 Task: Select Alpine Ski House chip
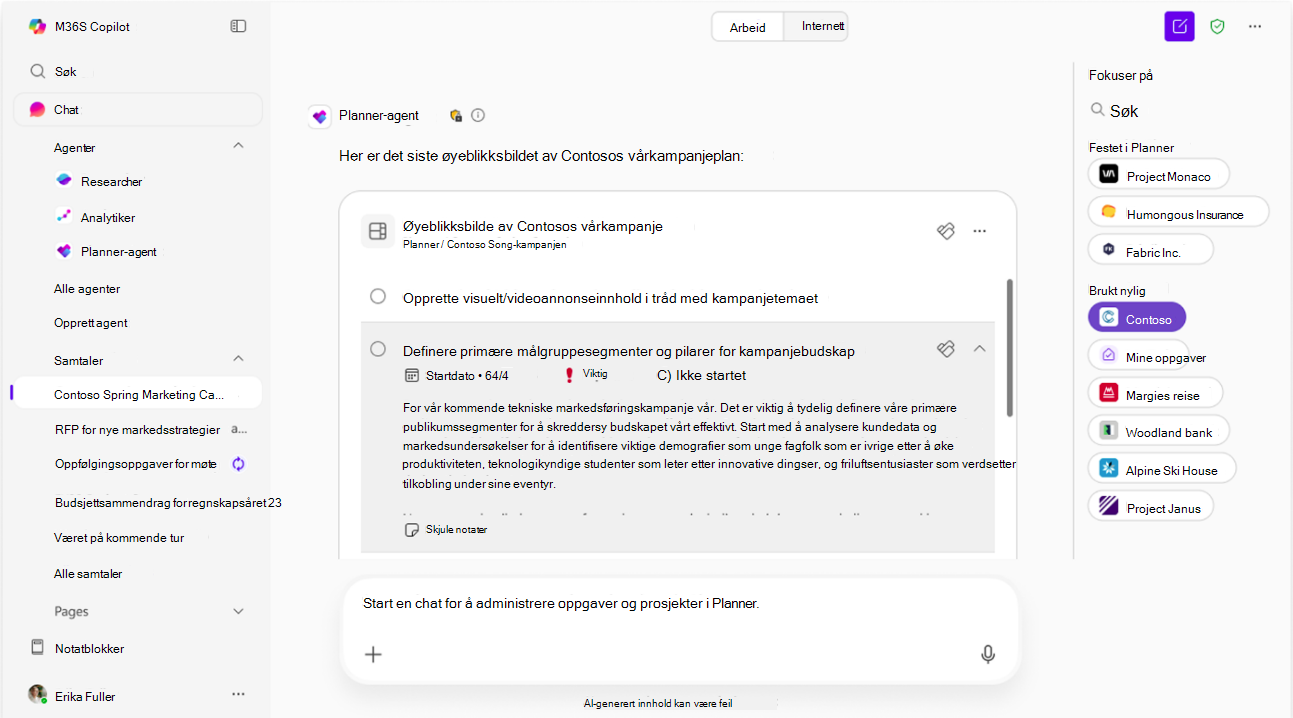(x=1162, y=469)
